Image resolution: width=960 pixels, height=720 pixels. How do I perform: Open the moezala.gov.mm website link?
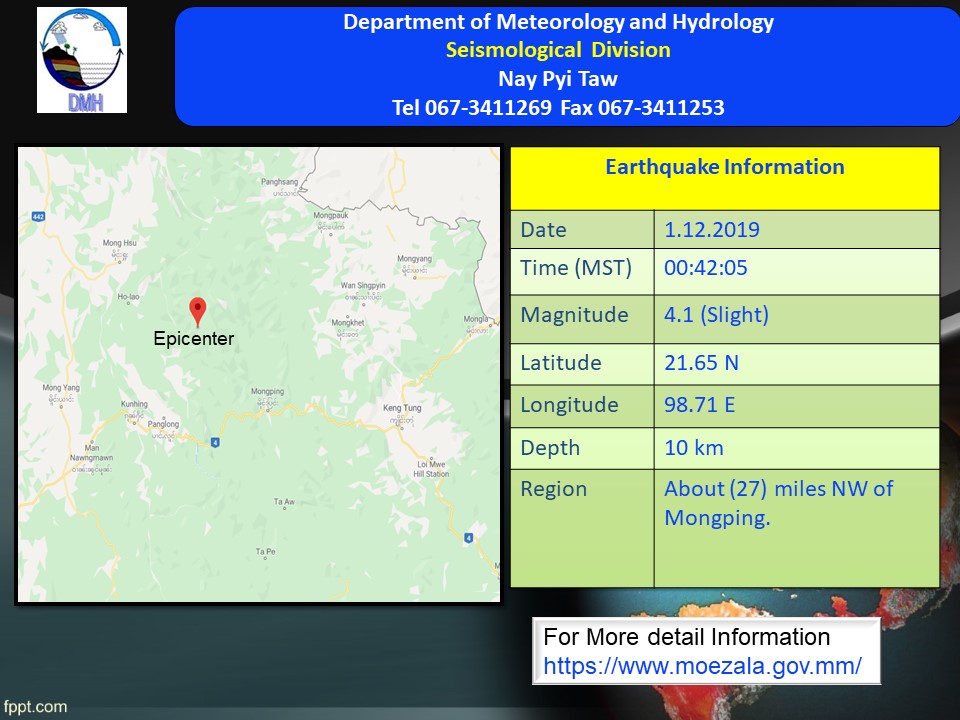tap(702, 665)
